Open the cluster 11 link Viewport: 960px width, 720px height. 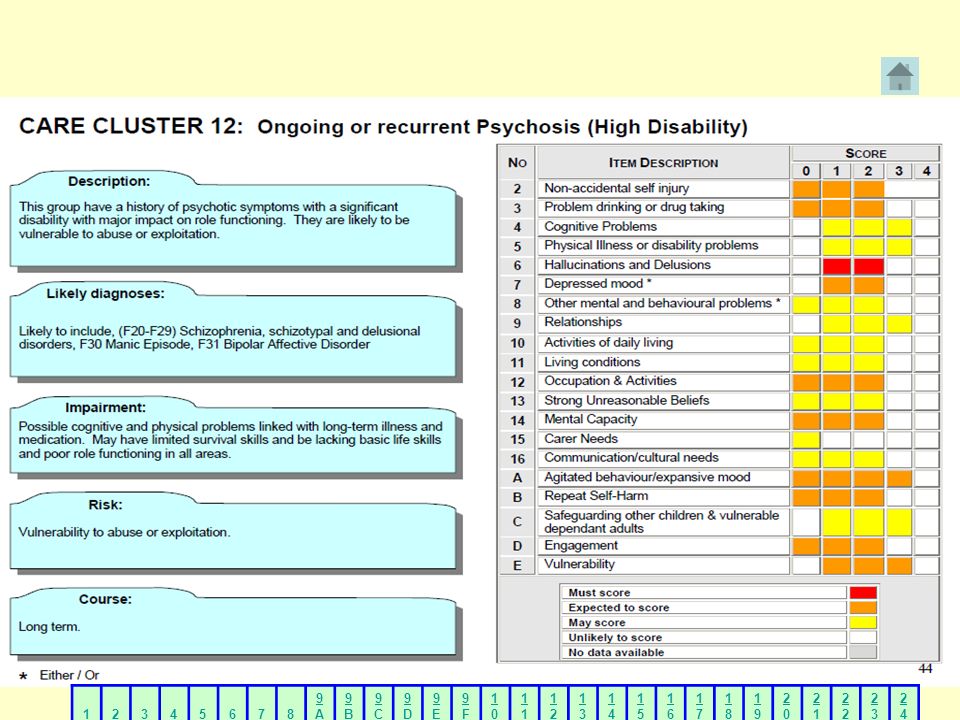524,705
